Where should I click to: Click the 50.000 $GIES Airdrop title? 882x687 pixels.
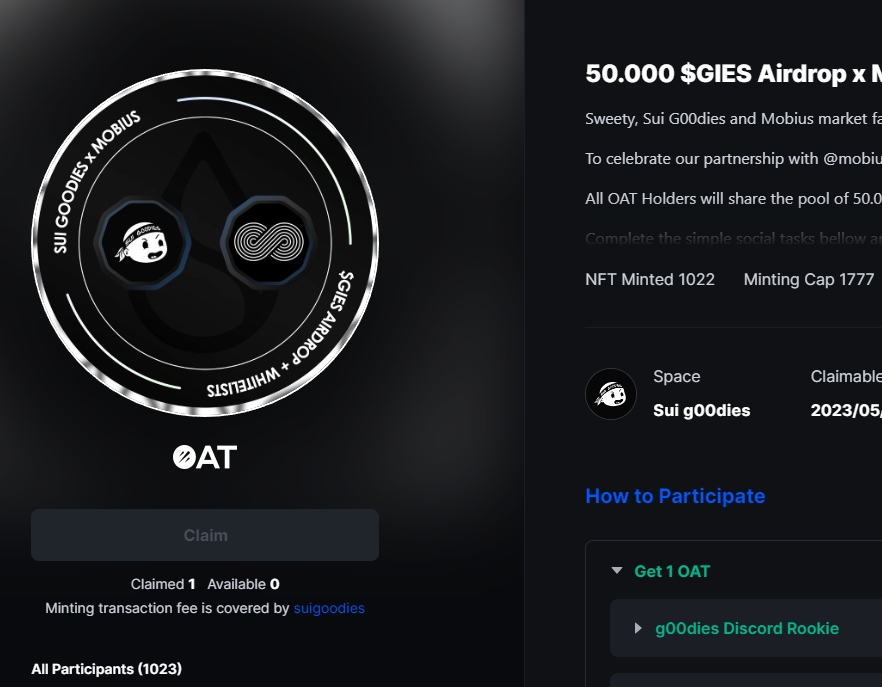(734, 74)
